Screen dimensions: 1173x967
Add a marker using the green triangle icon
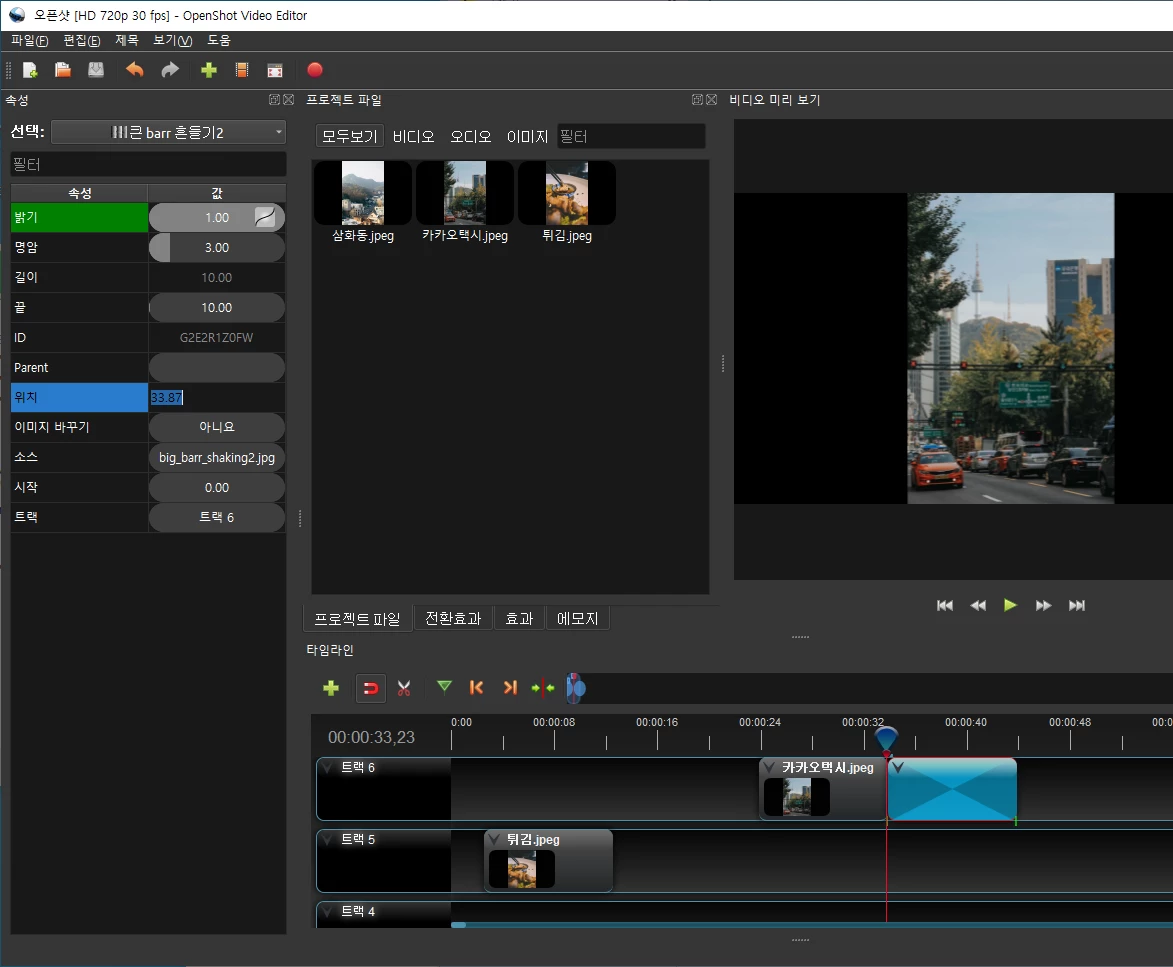[x=443, y=687]
